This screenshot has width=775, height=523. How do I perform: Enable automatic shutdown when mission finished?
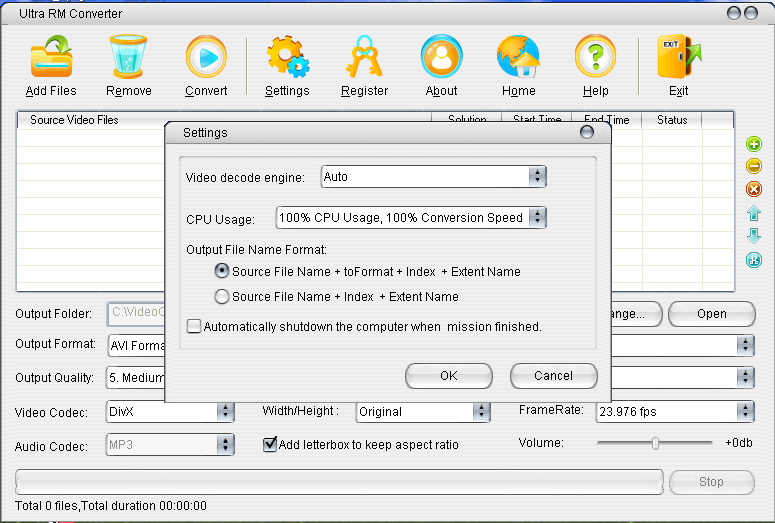194,326
